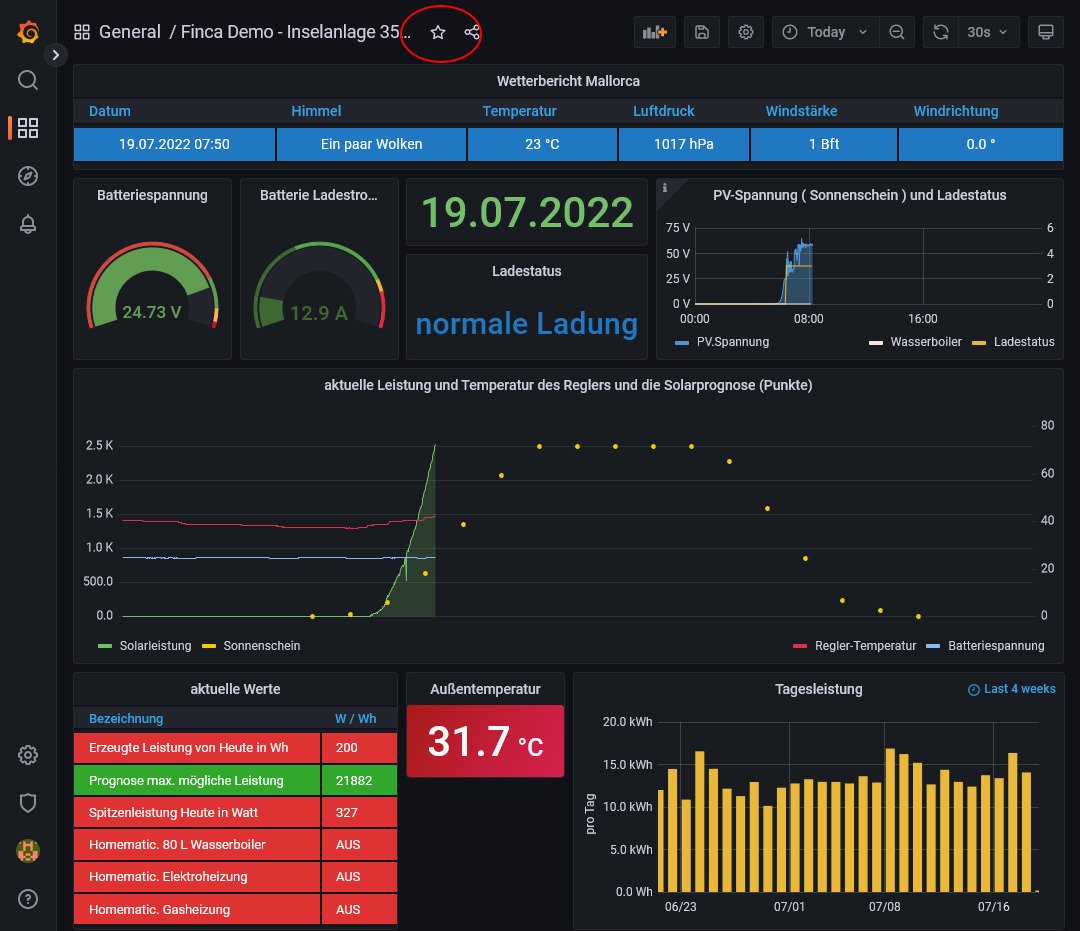
Task: Open the Alerting bell icon
Action: (28, 224)
